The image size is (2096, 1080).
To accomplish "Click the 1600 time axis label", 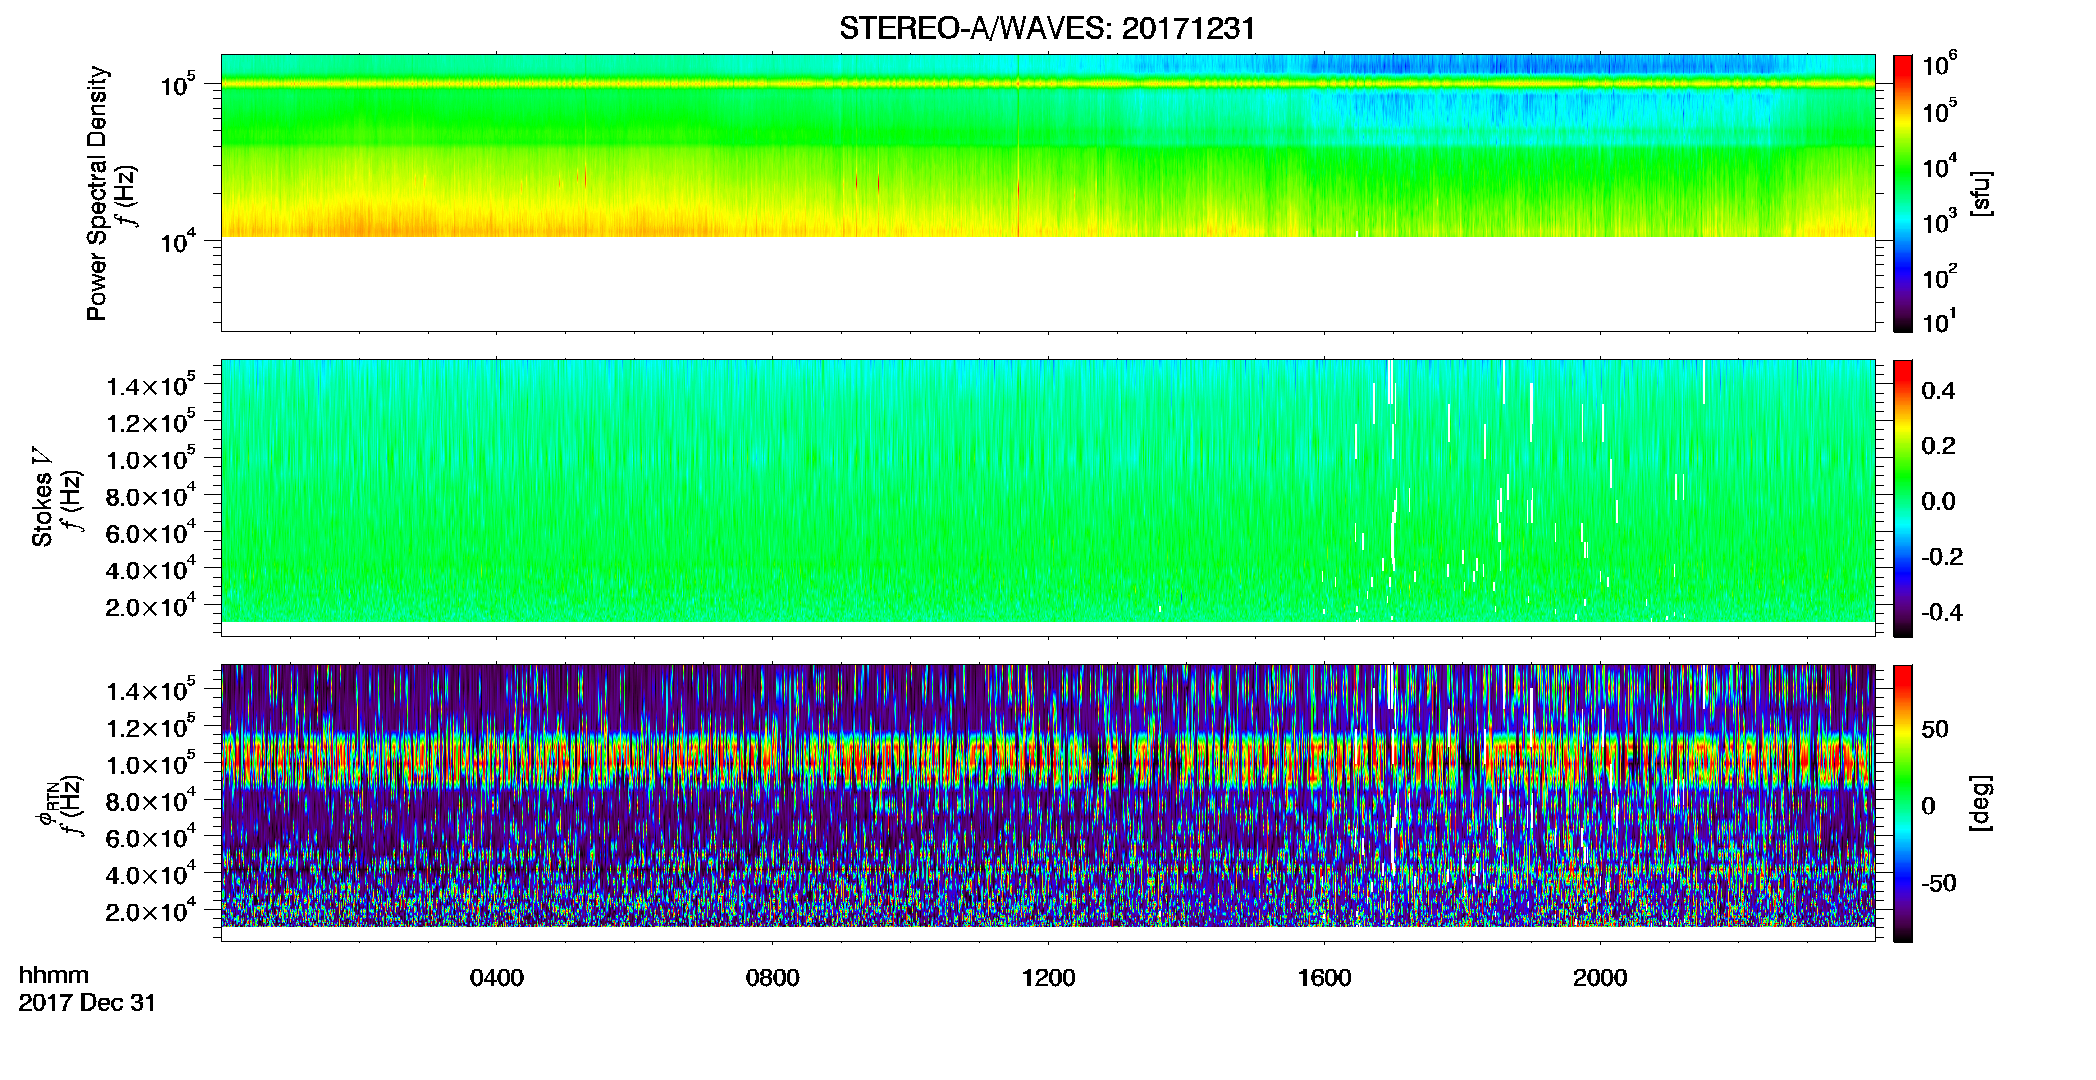I will coord(1324,978).
